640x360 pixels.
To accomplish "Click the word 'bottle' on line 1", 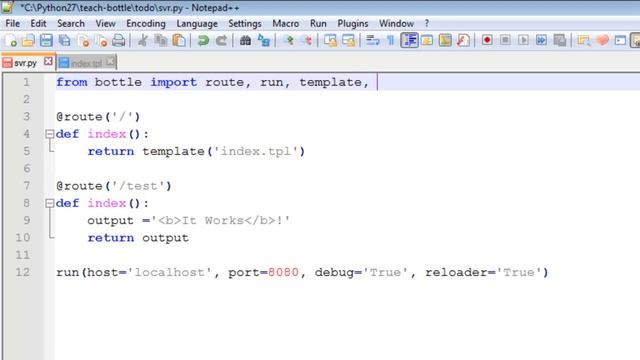I will [x=118, y=82].
